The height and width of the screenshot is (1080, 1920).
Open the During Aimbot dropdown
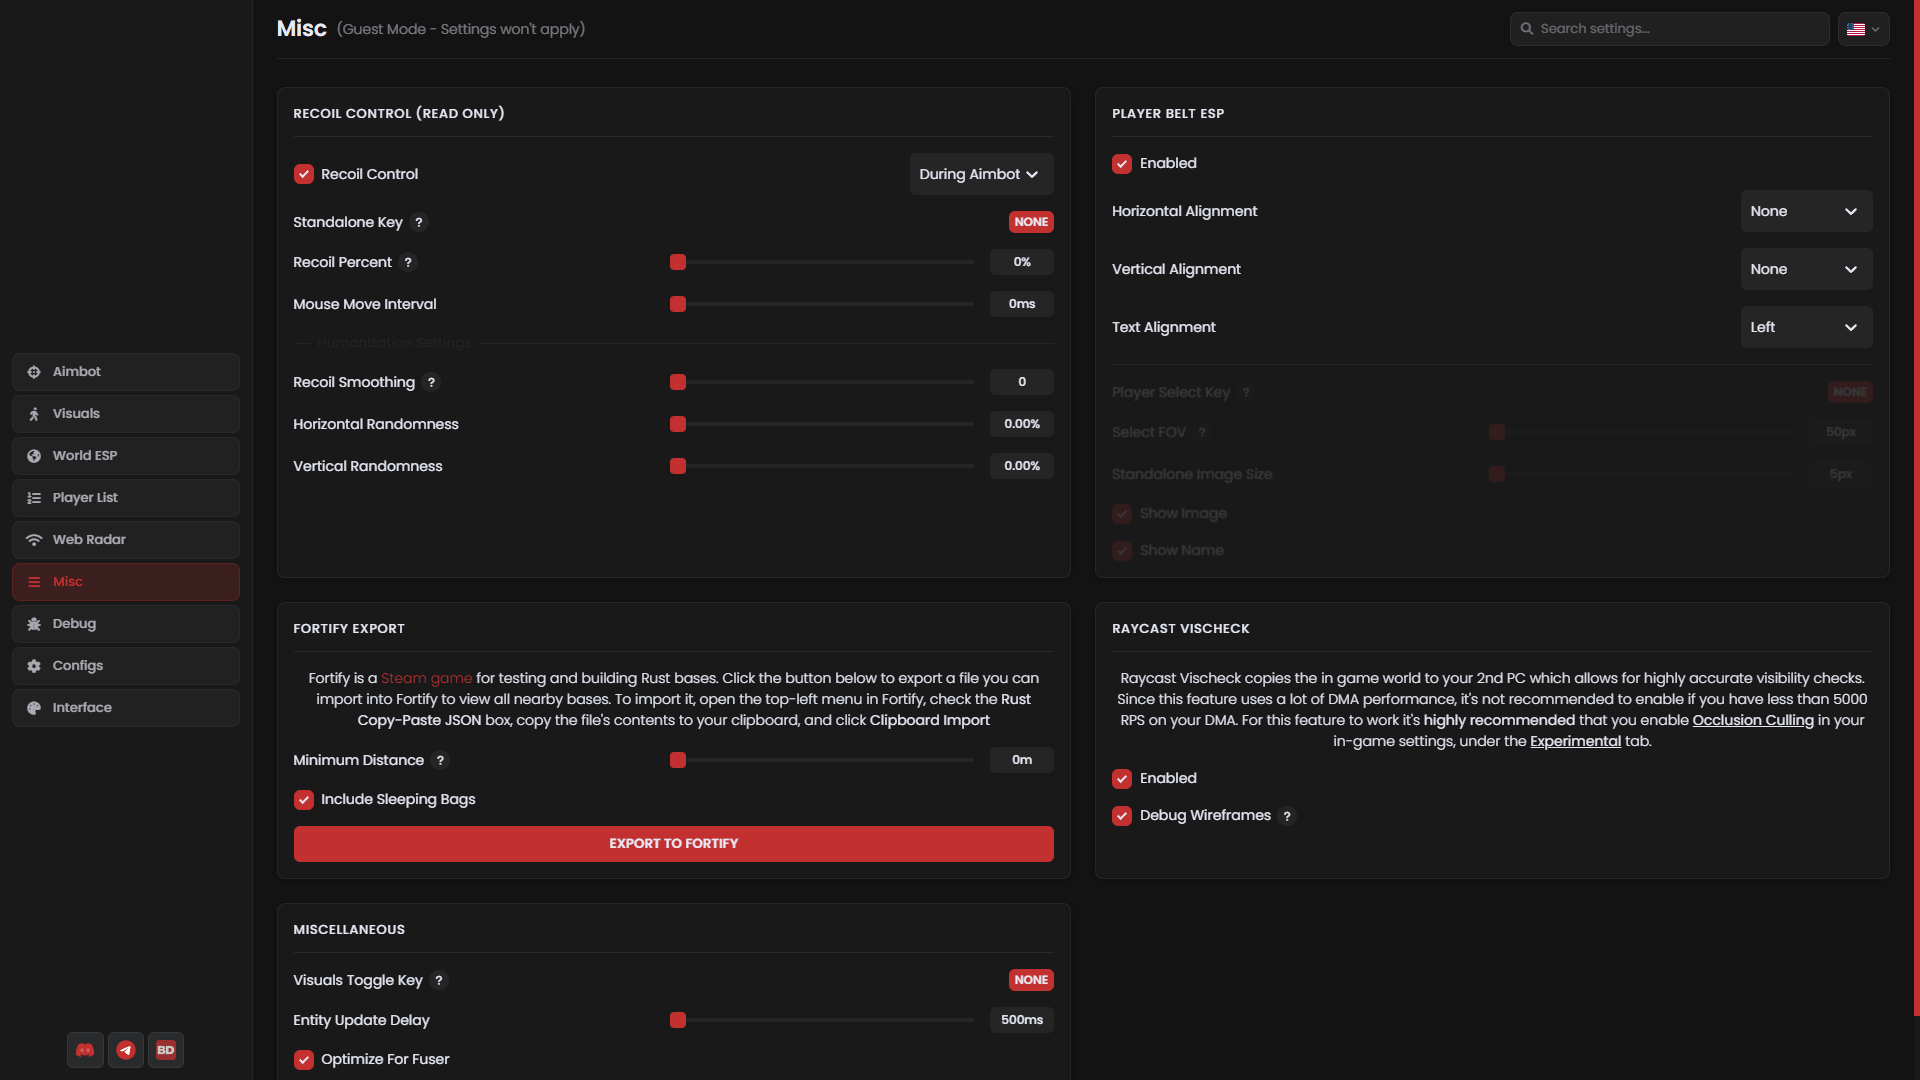coord(981,174)
